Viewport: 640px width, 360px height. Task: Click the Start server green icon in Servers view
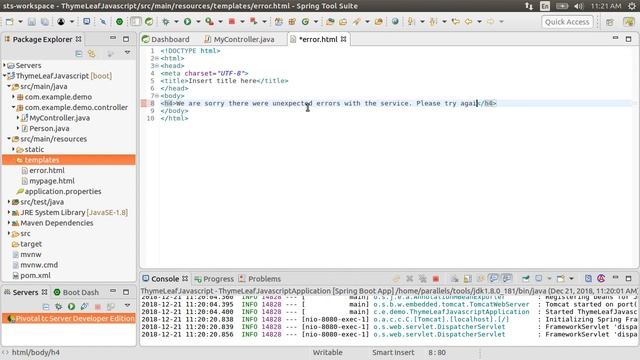(71, 307)
